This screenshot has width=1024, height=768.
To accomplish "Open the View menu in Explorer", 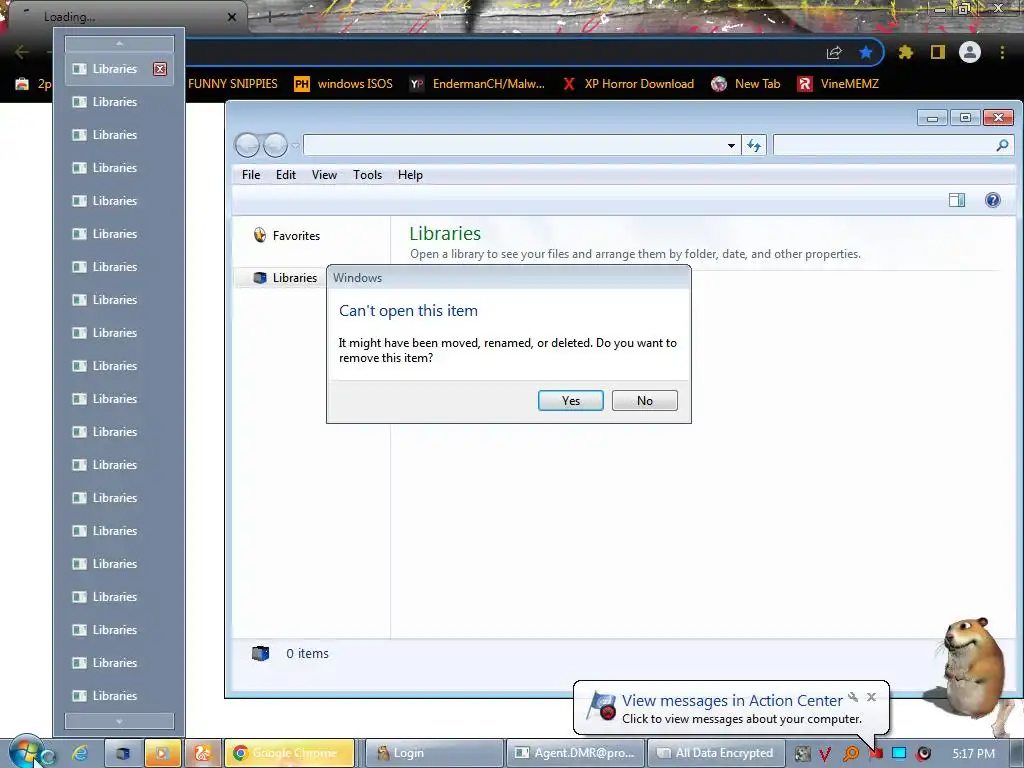I will (x=324, y=174).
